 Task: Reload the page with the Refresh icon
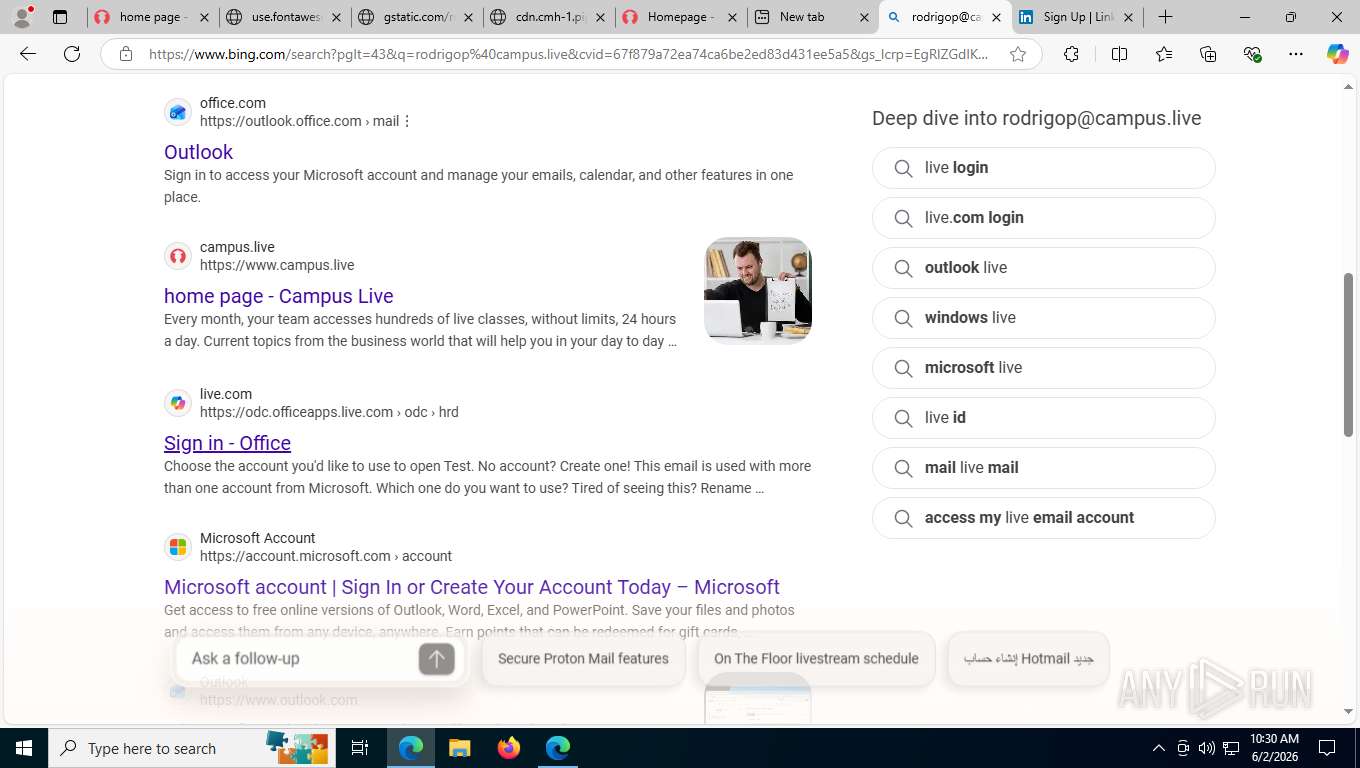click(x=72, y=54)
